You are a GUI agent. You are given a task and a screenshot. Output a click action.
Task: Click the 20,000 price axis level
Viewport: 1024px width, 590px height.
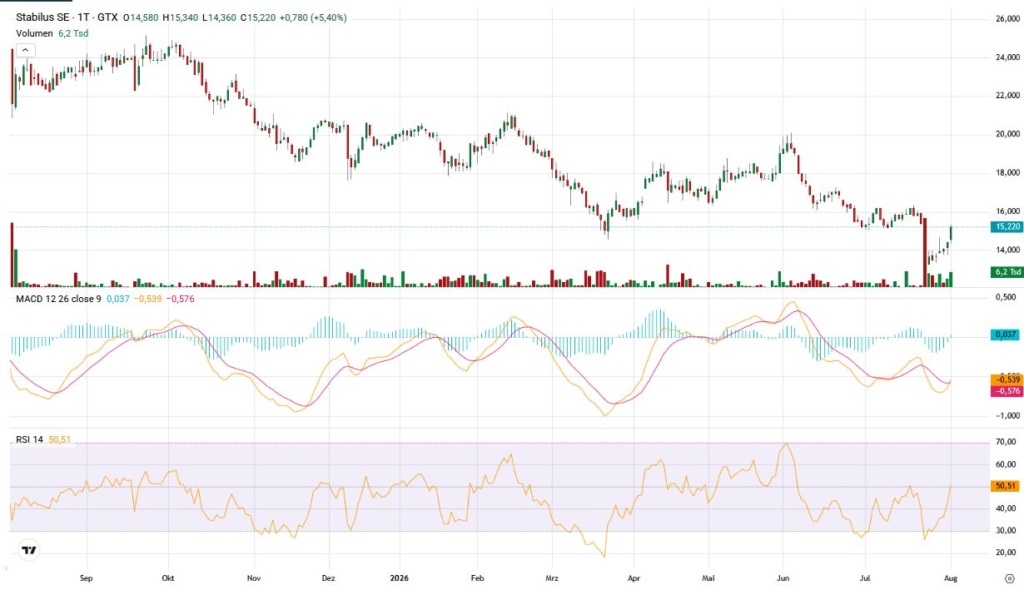1007,134
